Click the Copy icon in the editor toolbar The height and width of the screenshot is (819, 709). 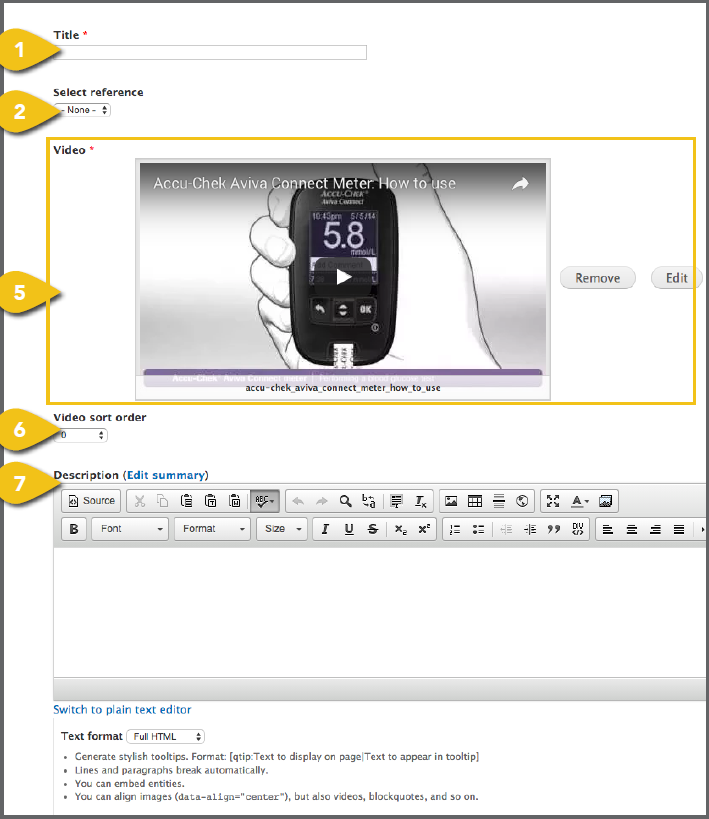point(163,501)
